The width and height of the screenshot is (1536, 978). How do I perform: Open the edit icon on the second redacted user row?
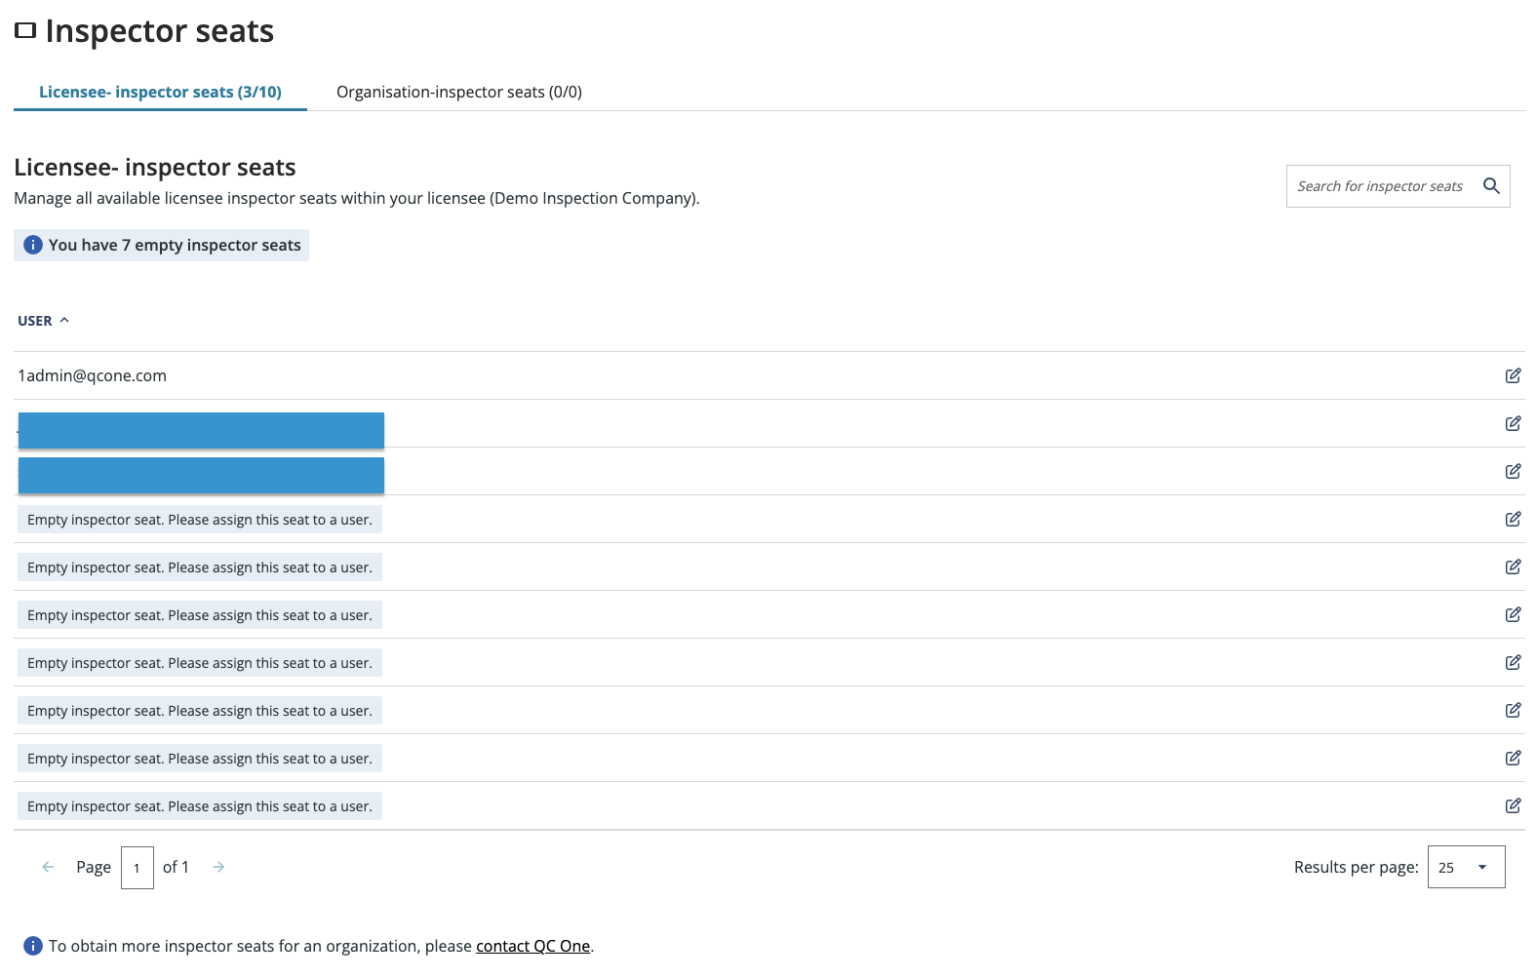pos(1513,471)
